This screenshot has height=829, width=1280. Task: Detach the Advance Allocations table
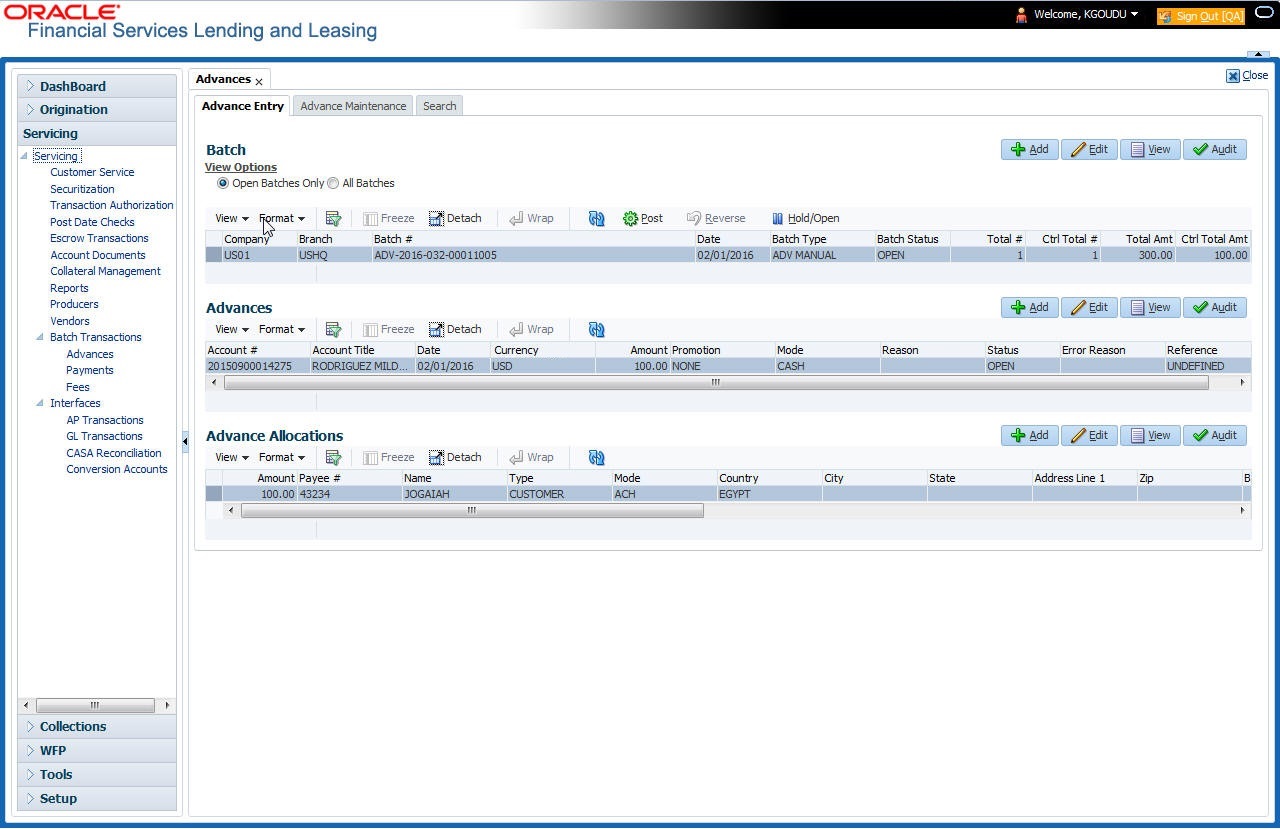pyautogui.click(x=455, y=457)
